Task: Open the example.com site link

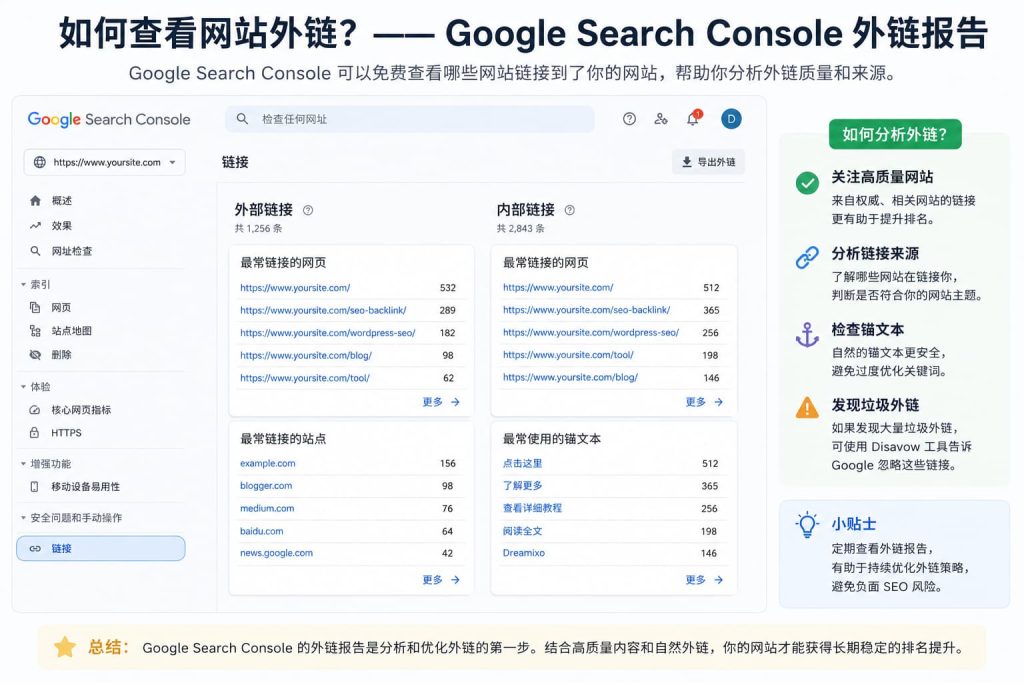Action: click(x=268, y=464)
